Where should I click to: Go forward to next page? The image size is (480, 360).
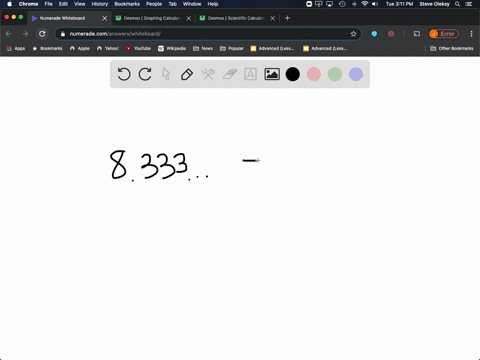click(25, 34)
